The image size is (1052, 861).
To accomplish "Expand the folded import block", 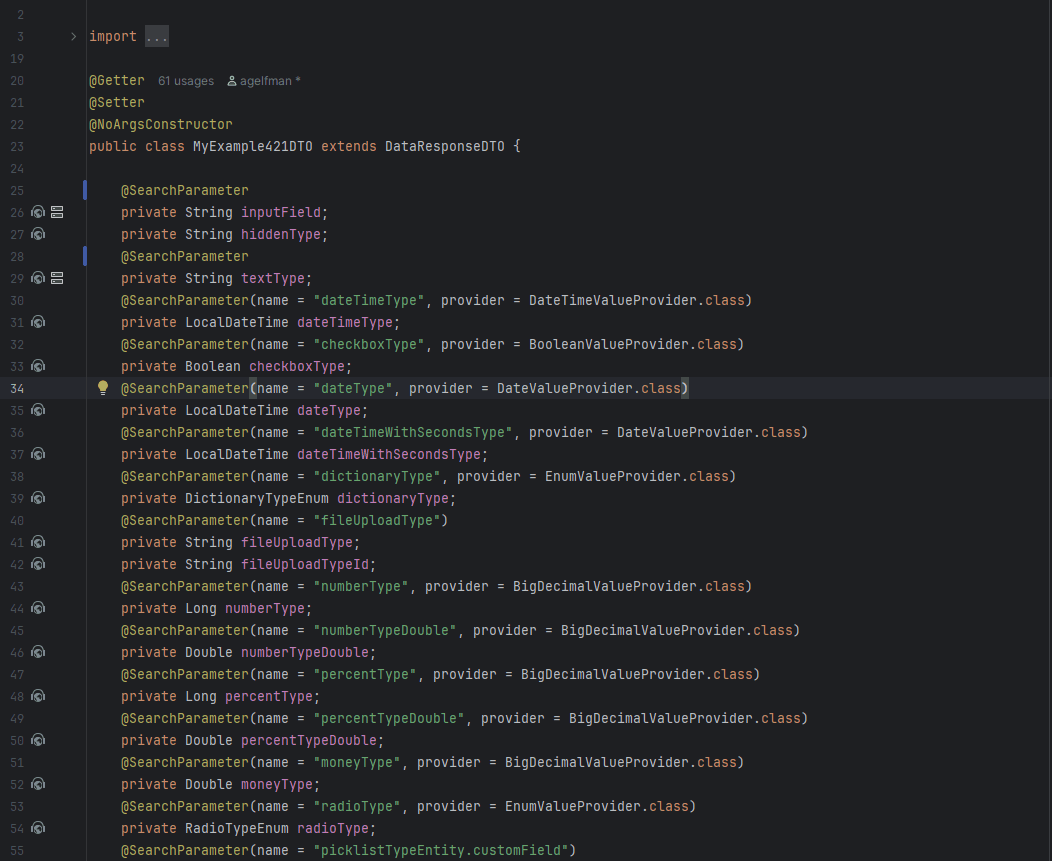I will 73,36.
